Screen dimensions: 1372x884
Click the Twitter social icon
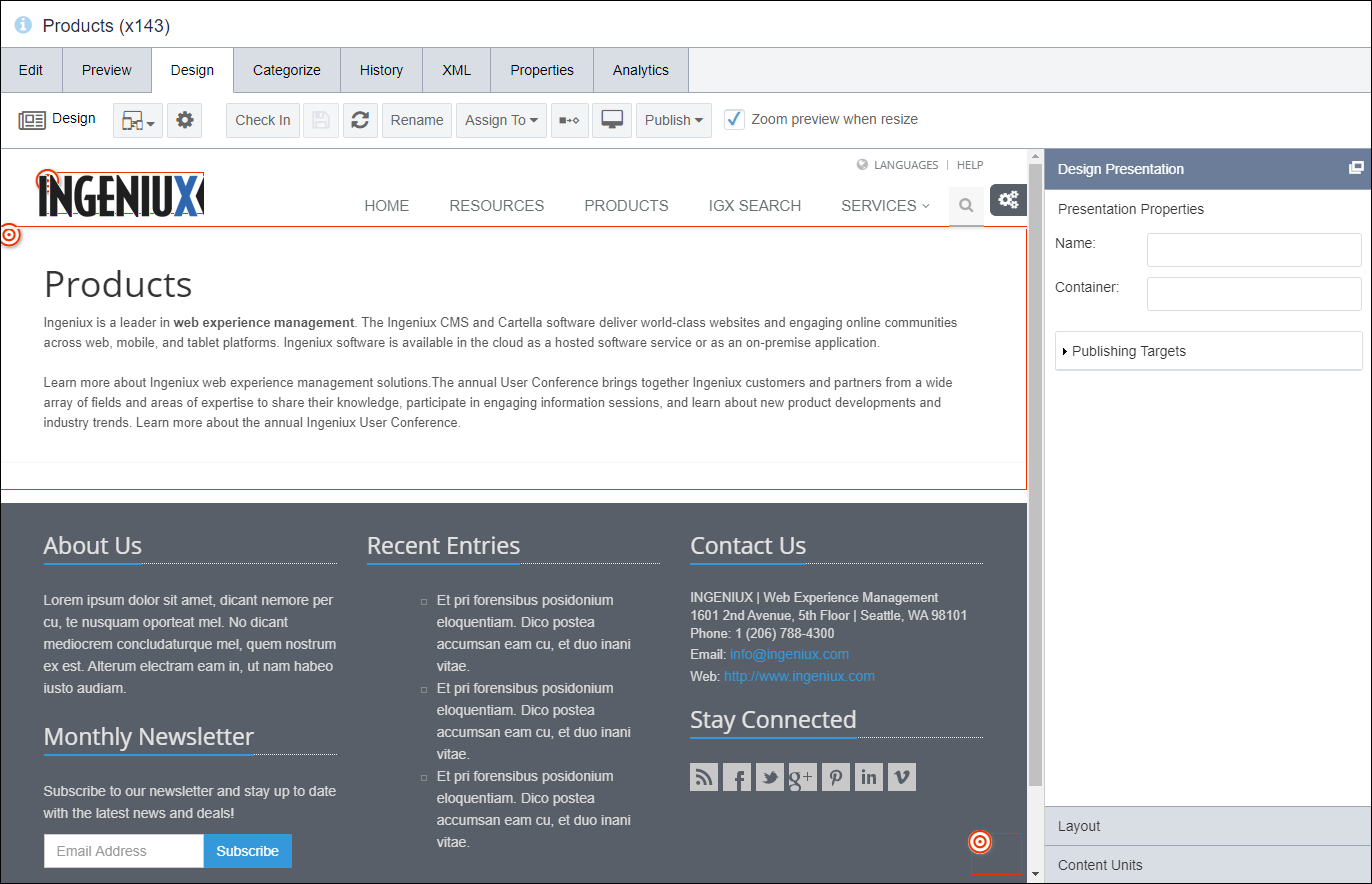pos(770,777)
